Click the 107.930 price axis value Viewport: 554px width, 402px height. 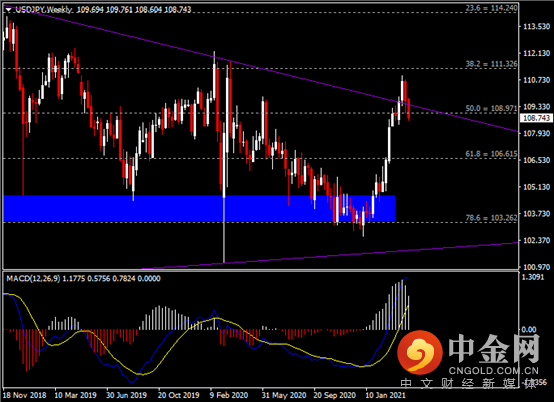coord(536,134)
